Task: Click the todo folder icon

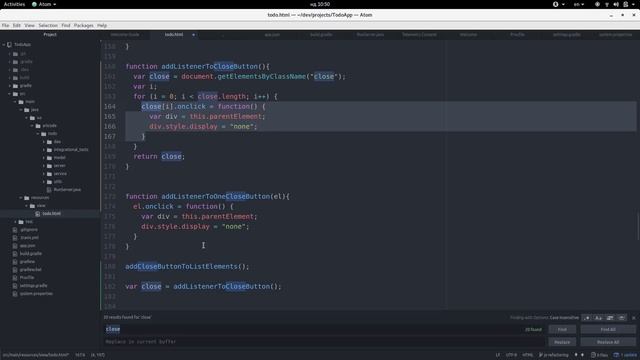Action: coord(44,134)
